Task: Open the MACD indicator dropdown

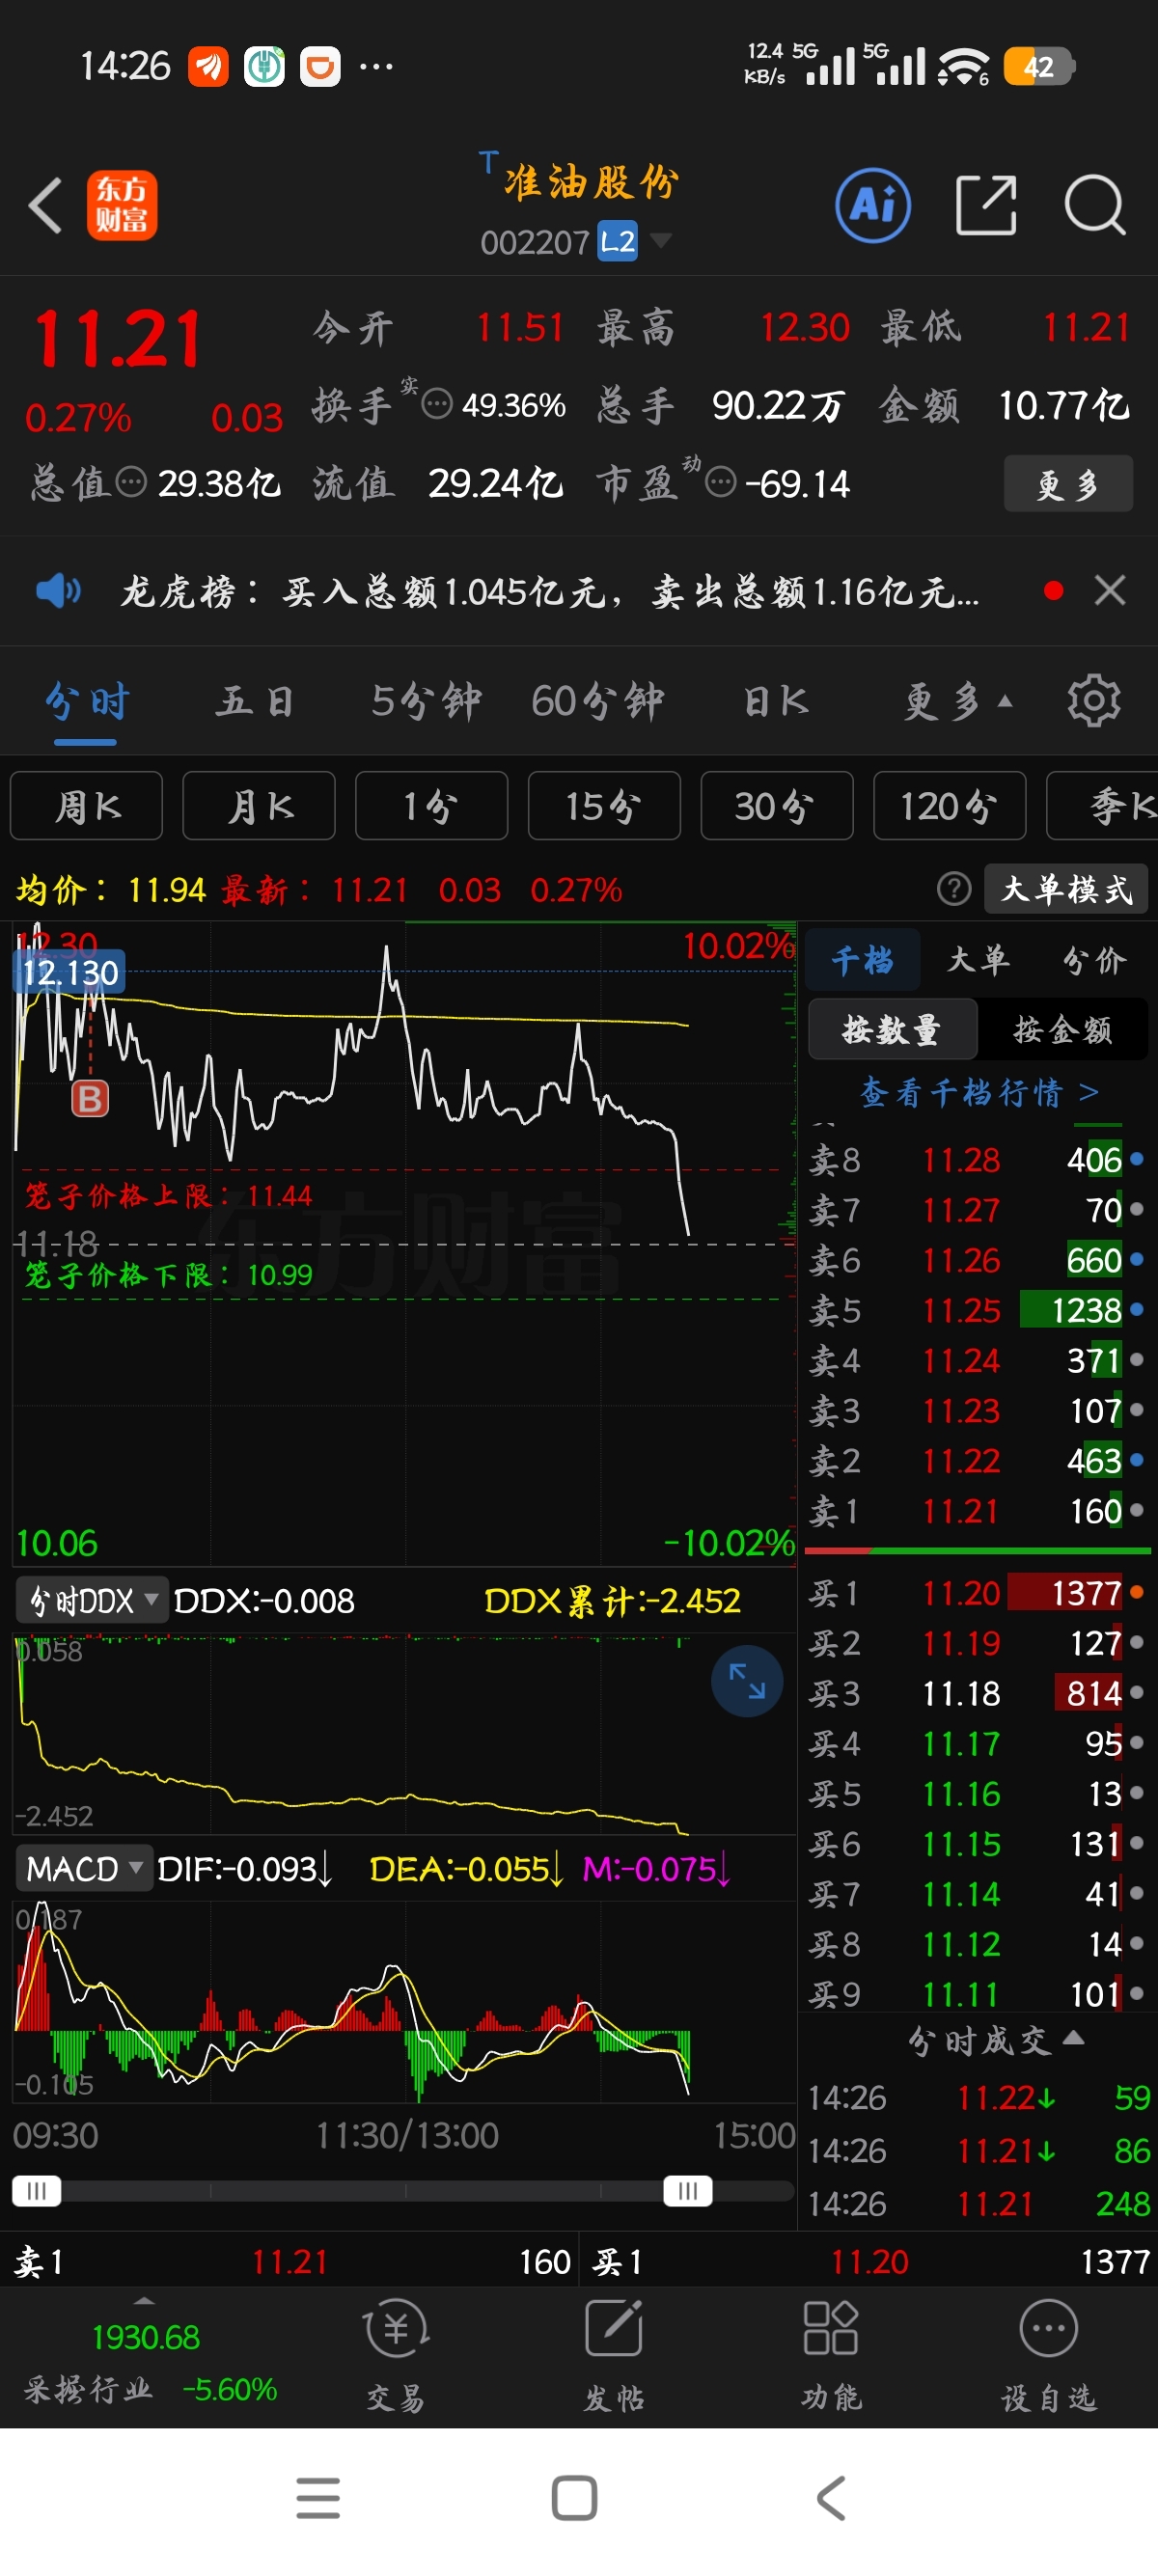Action: click(84, 1868)
